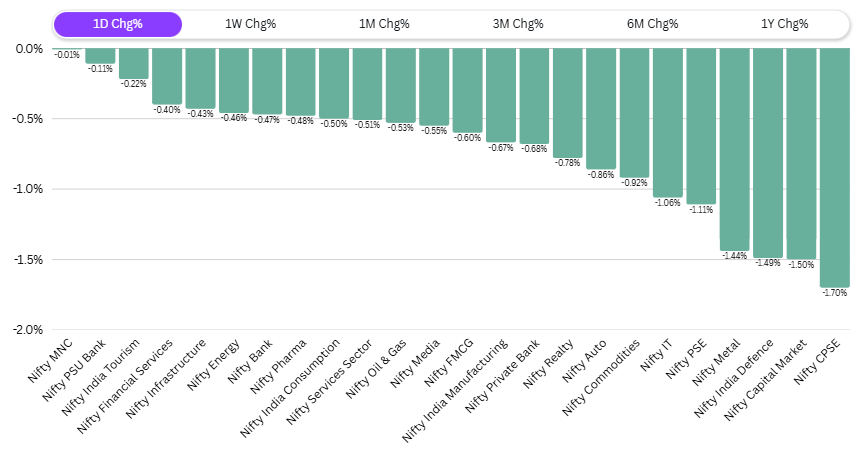Click the Nifty FMCG bar
The height and width of the screenshot is (453, 862).
(x=467, y=90)
